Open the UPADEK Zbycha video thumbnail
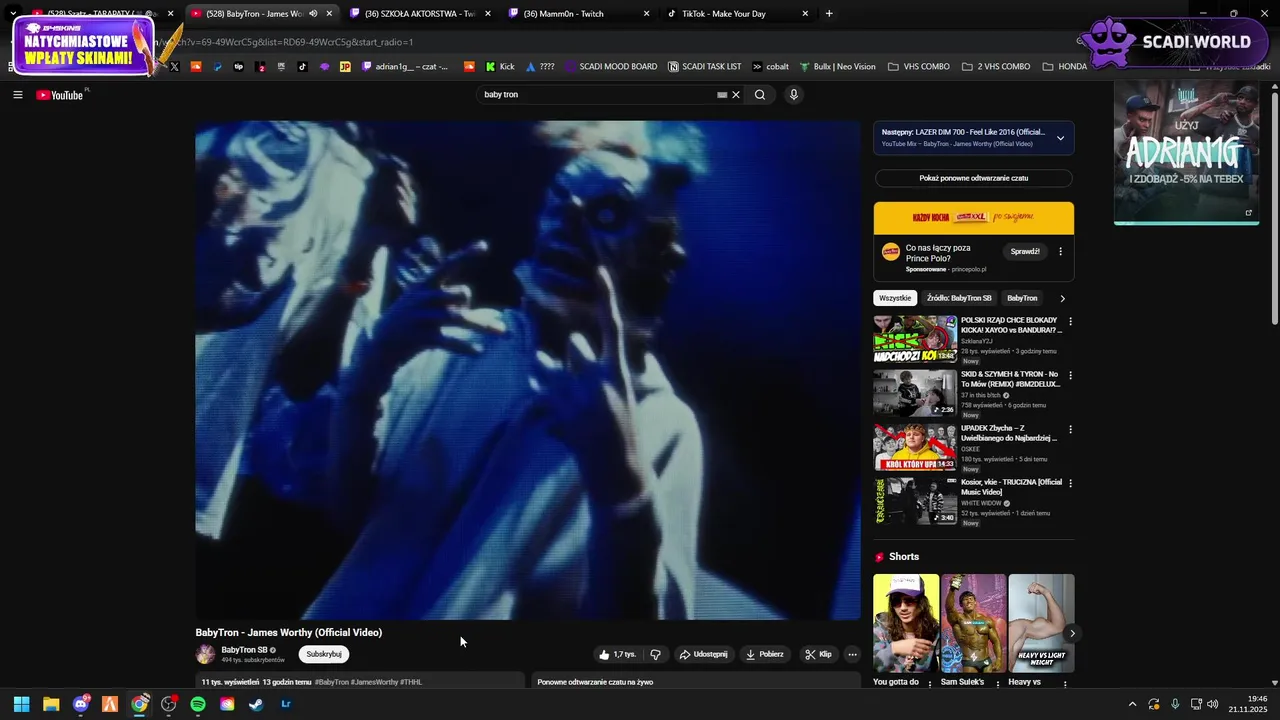The width and height of the screenshot is (1280, 720). pos(915,447)
